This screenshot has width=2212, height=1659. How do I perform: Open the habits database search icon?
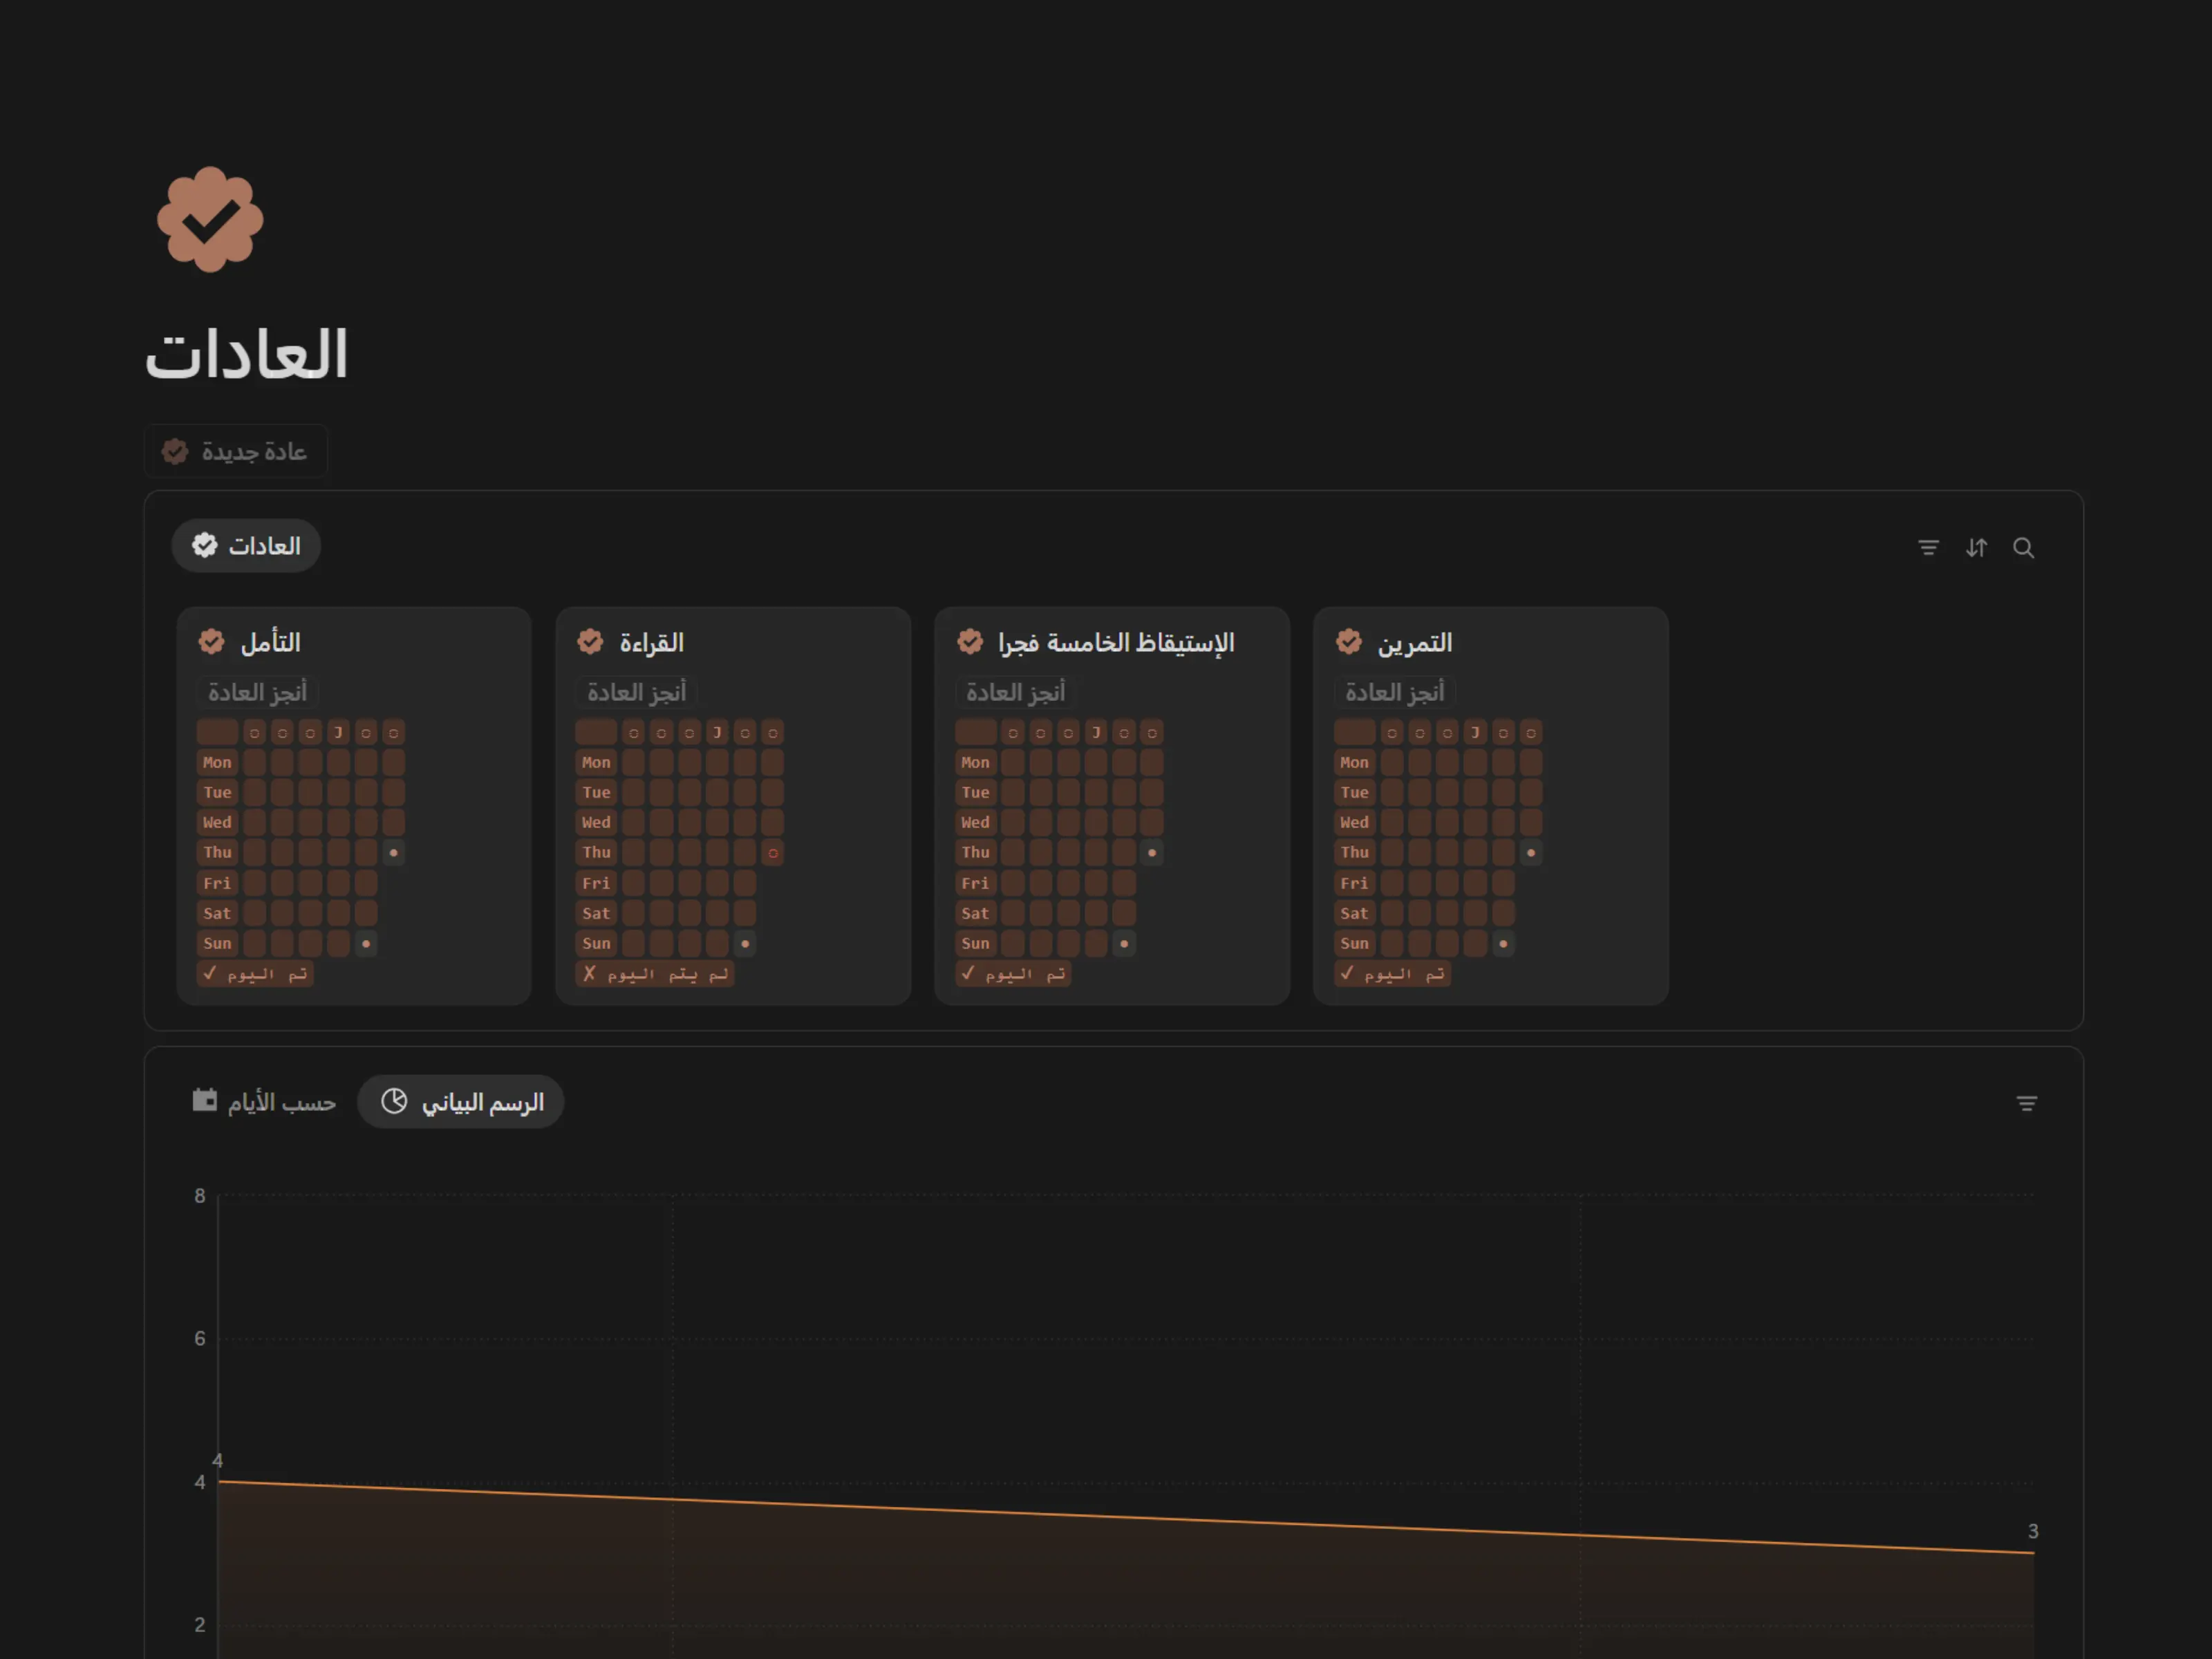[x=2023, y=548]
